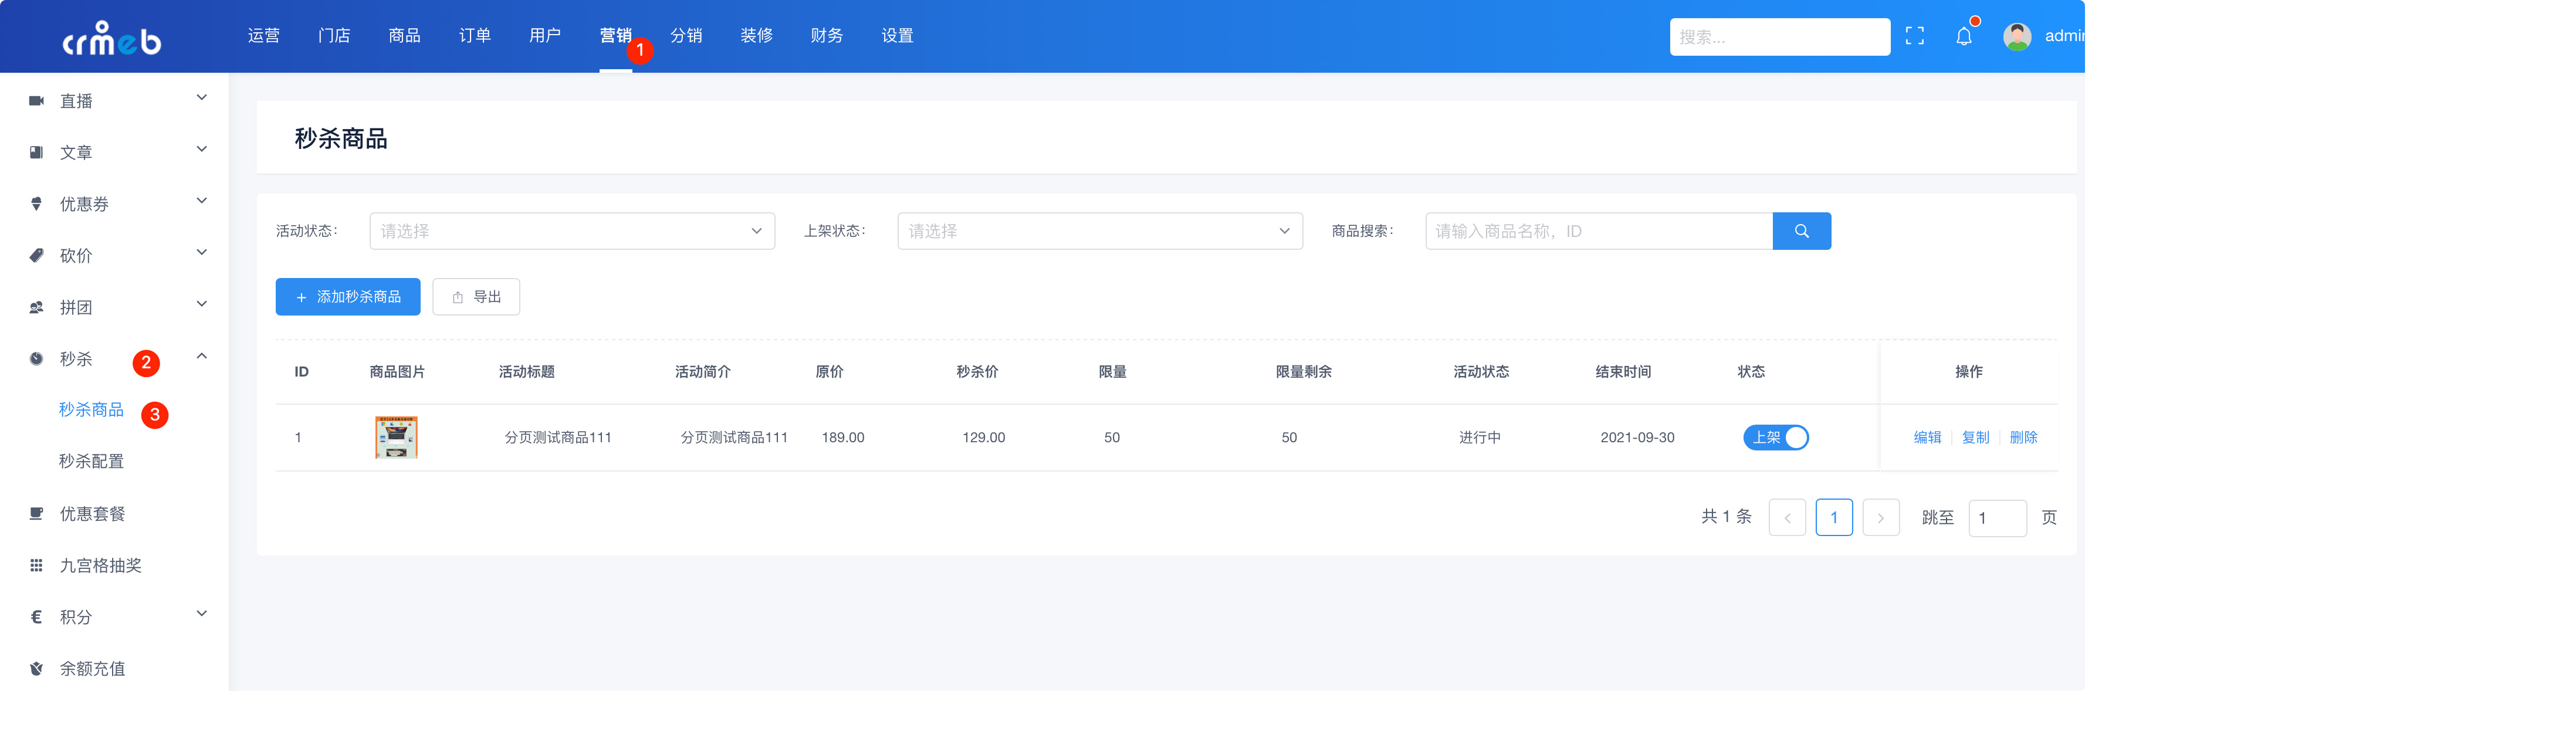Expand the 砍价 sidebar menu chevron
2576x739 pixels.
coord(202,253)
